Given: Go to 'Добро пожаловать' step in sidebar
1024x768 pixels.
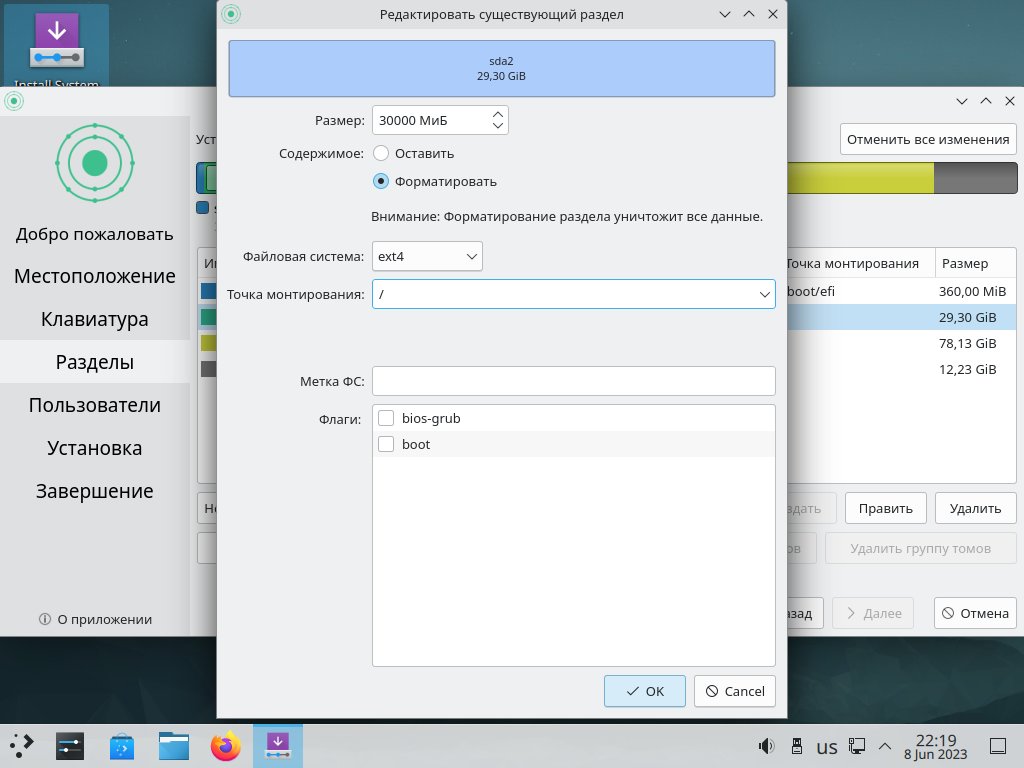Looking at the screenshot, I should point(95,234).
